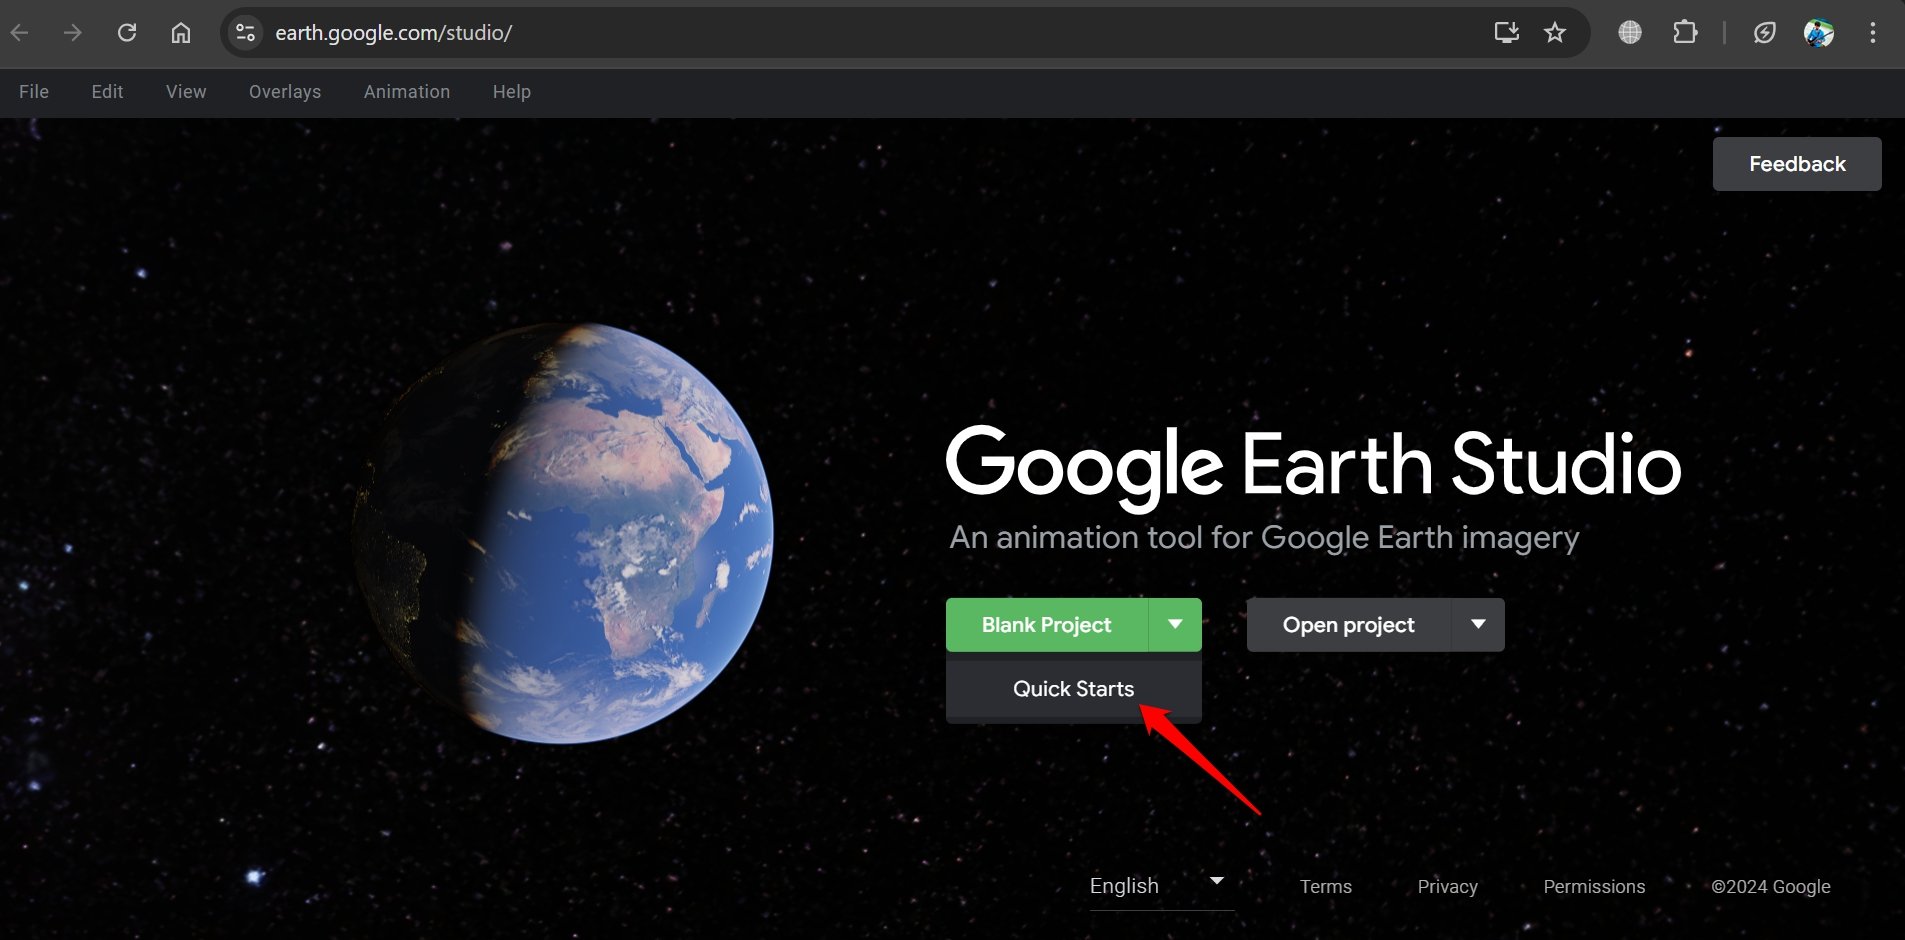Click the globe extension icon

coord(1630,33)
